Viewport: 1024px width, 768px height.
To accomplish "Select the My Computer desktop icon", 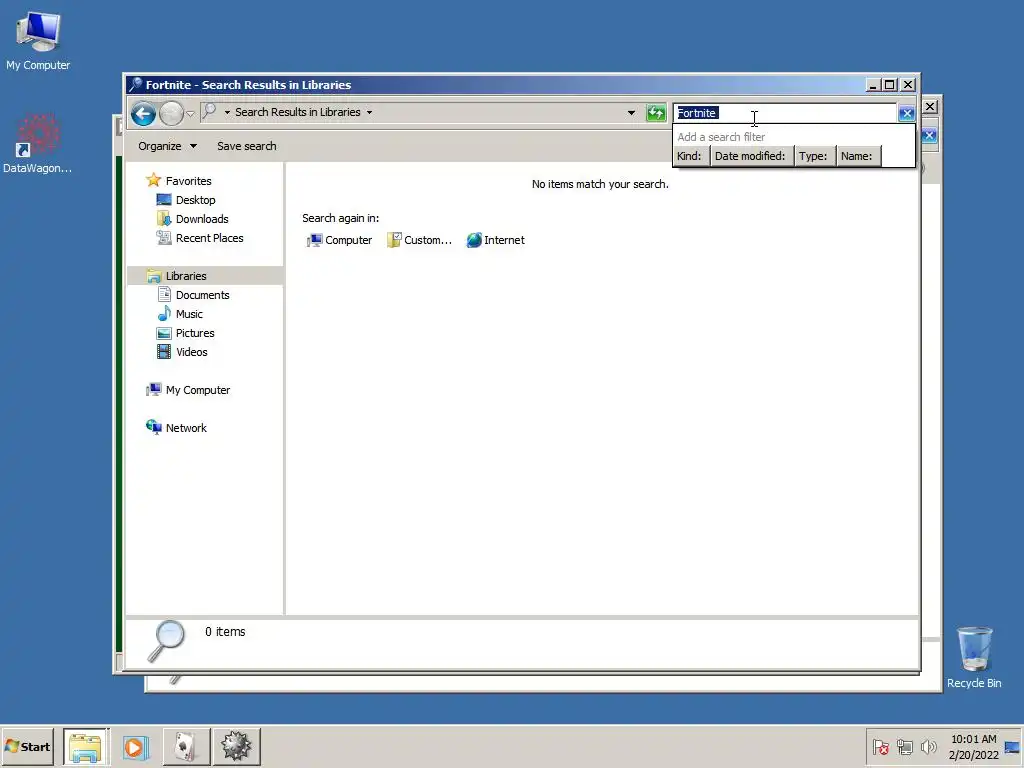I will [x=38, y=41].
